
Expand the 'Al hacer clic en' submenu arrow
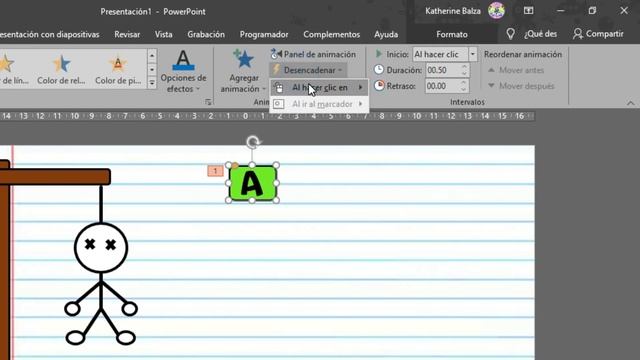[360, 87]
